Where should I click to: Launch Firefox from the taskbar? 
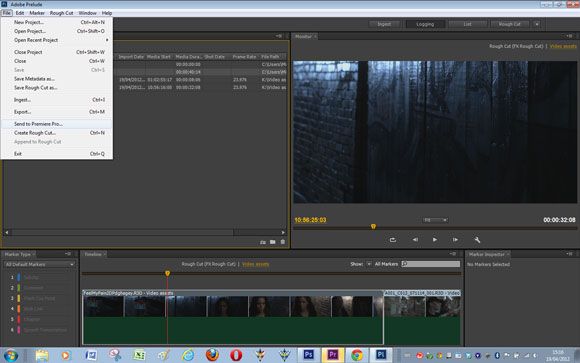212,355
